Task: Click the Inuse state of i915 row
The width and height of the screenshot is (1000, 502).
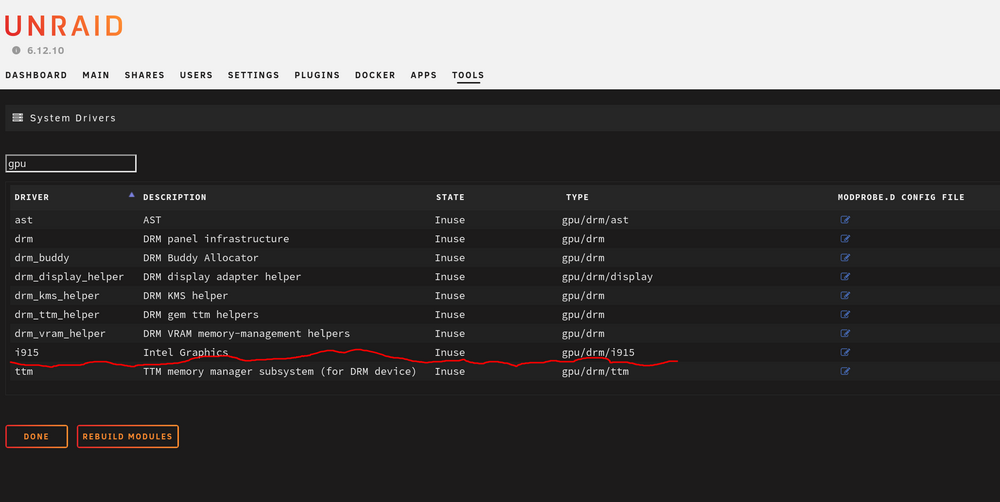Action: (x=450, y=352)
